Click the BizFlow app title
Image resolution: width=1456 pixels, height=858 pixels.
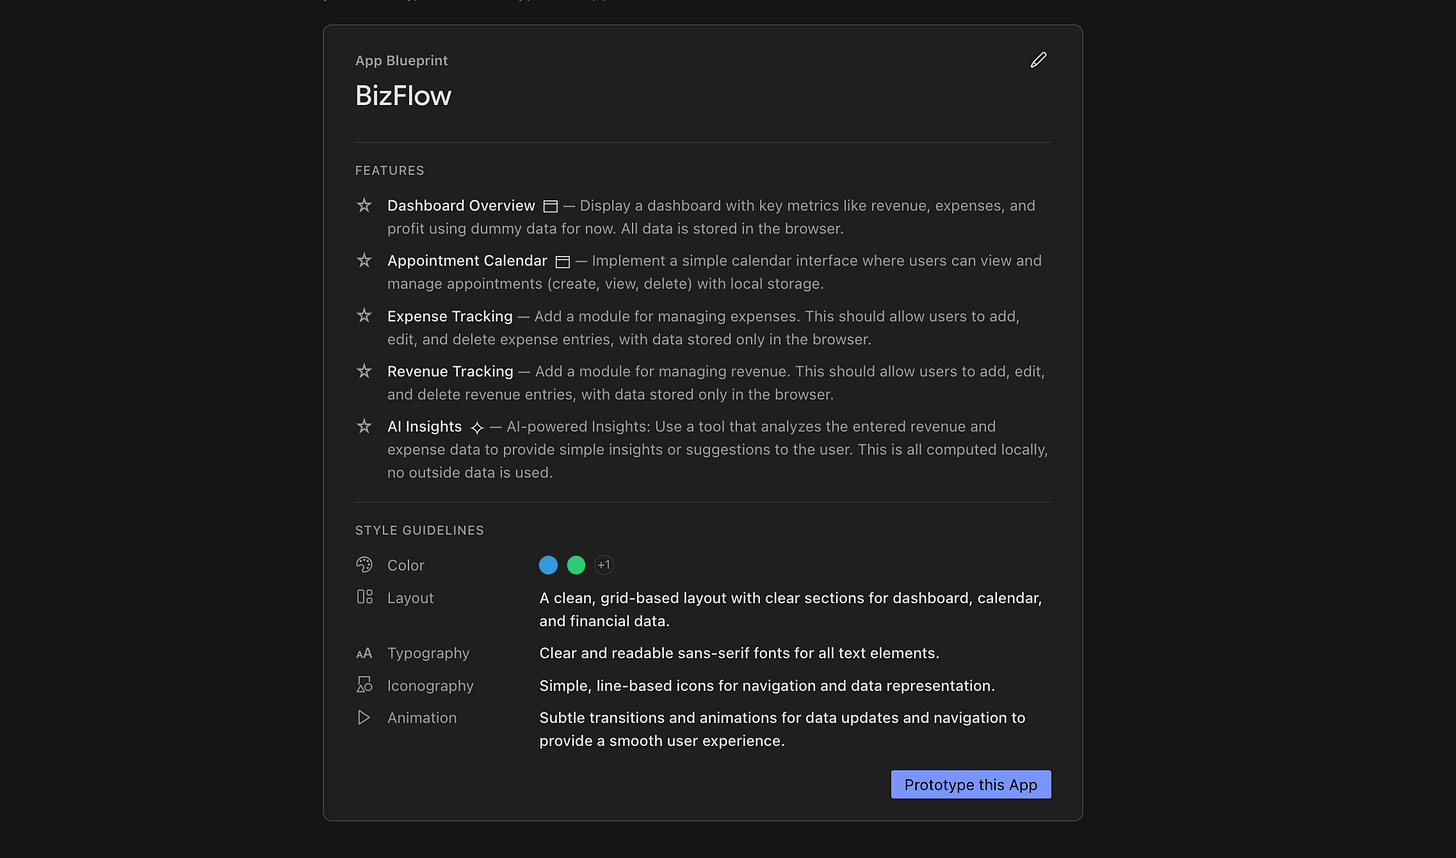click(403, 95)
